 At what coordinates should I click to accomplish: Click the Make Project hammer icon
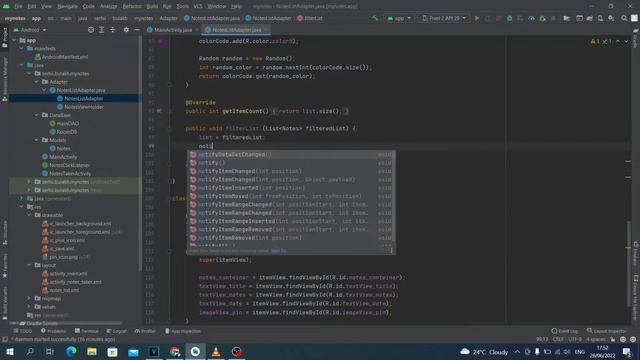point(375,18)
